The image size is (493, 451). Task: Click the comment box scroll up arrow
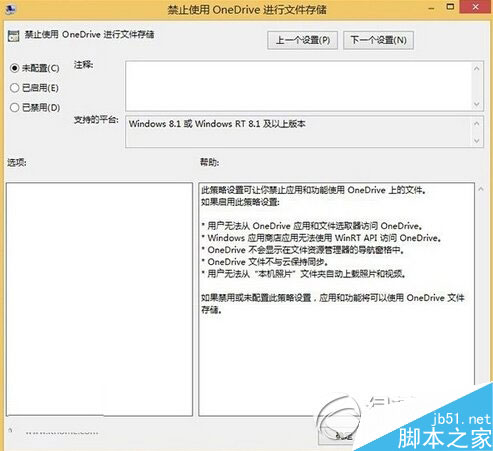tap(477, 68)
